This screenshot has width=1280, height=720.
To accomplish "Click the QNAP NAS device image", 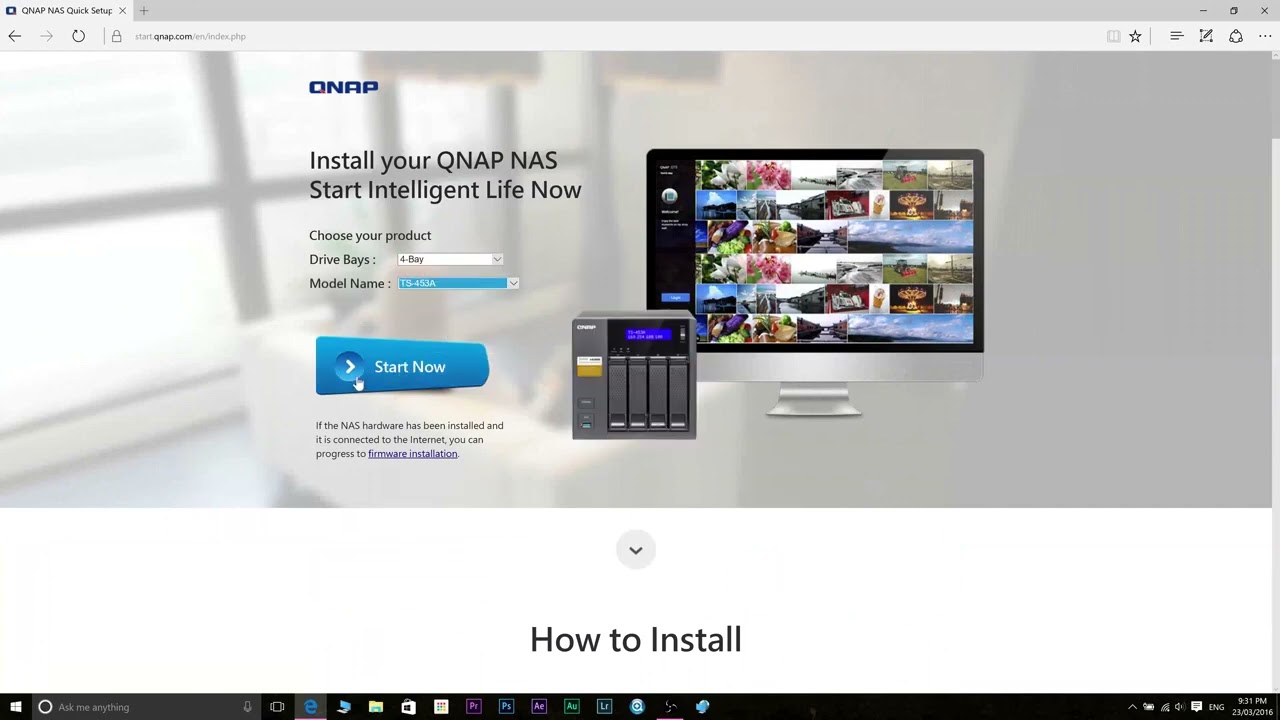I will pos(634,375).
